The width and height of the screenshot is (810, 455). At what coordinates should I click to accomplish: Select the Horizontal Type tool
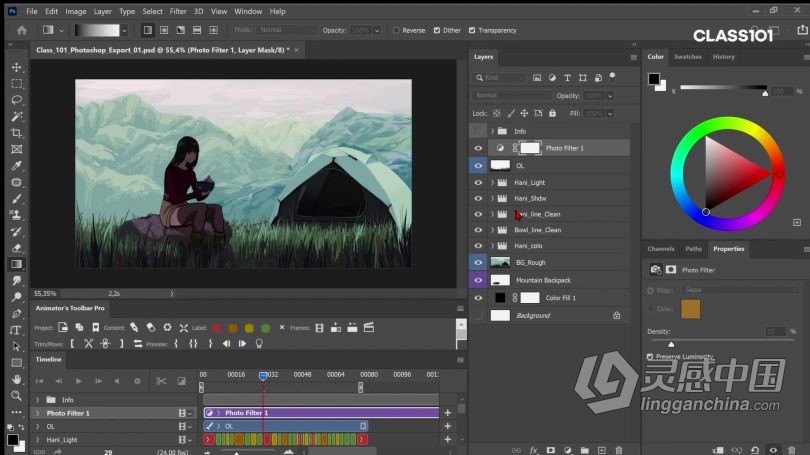coord(17,330)
